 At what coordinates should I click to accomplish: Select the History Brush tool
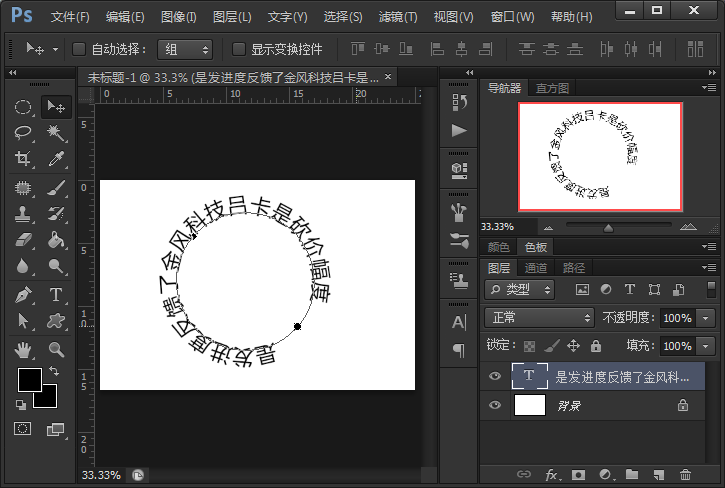click(x=56, y=214)
